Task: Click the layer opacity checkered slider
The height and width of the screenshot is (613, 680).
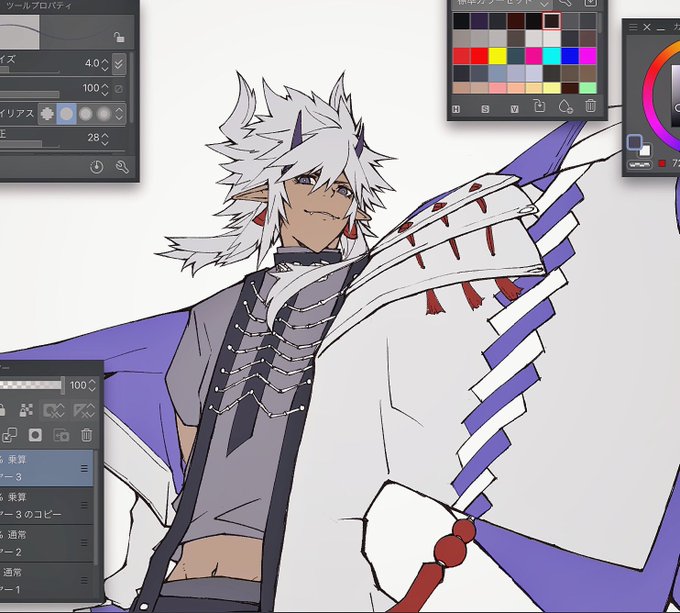Action: pos(31,385)
